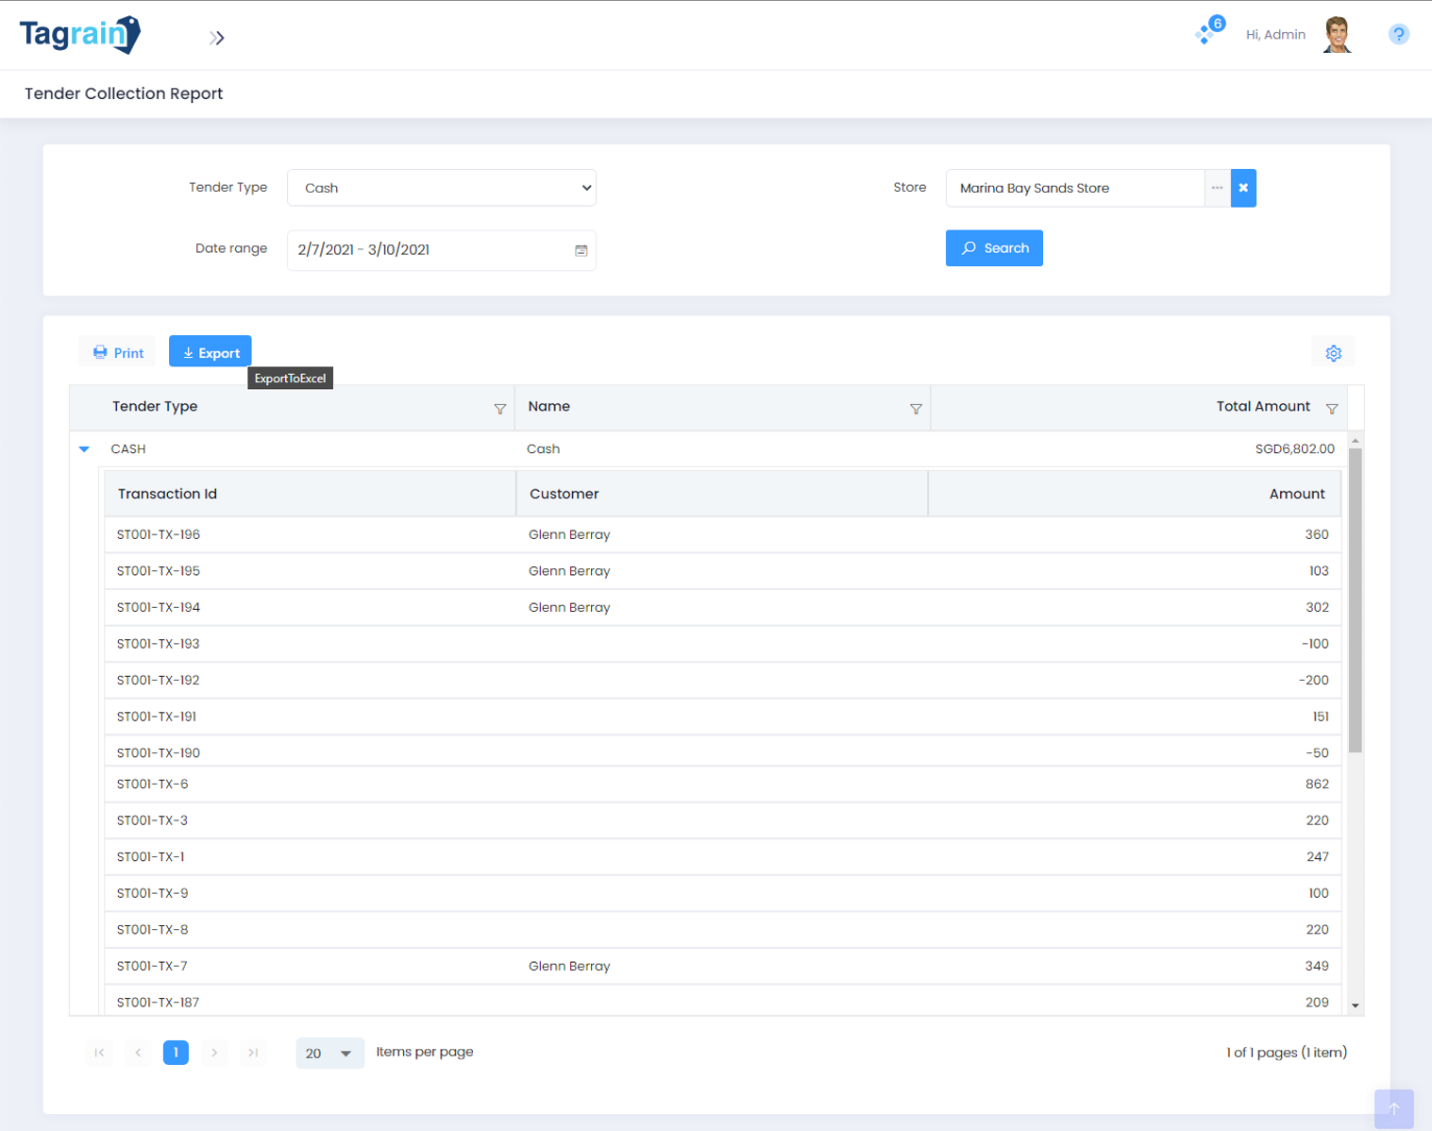Click the grid scroll-down arrow
The height and width of the screenshot is (1131, 1432).
[x=1355, y=1005]
